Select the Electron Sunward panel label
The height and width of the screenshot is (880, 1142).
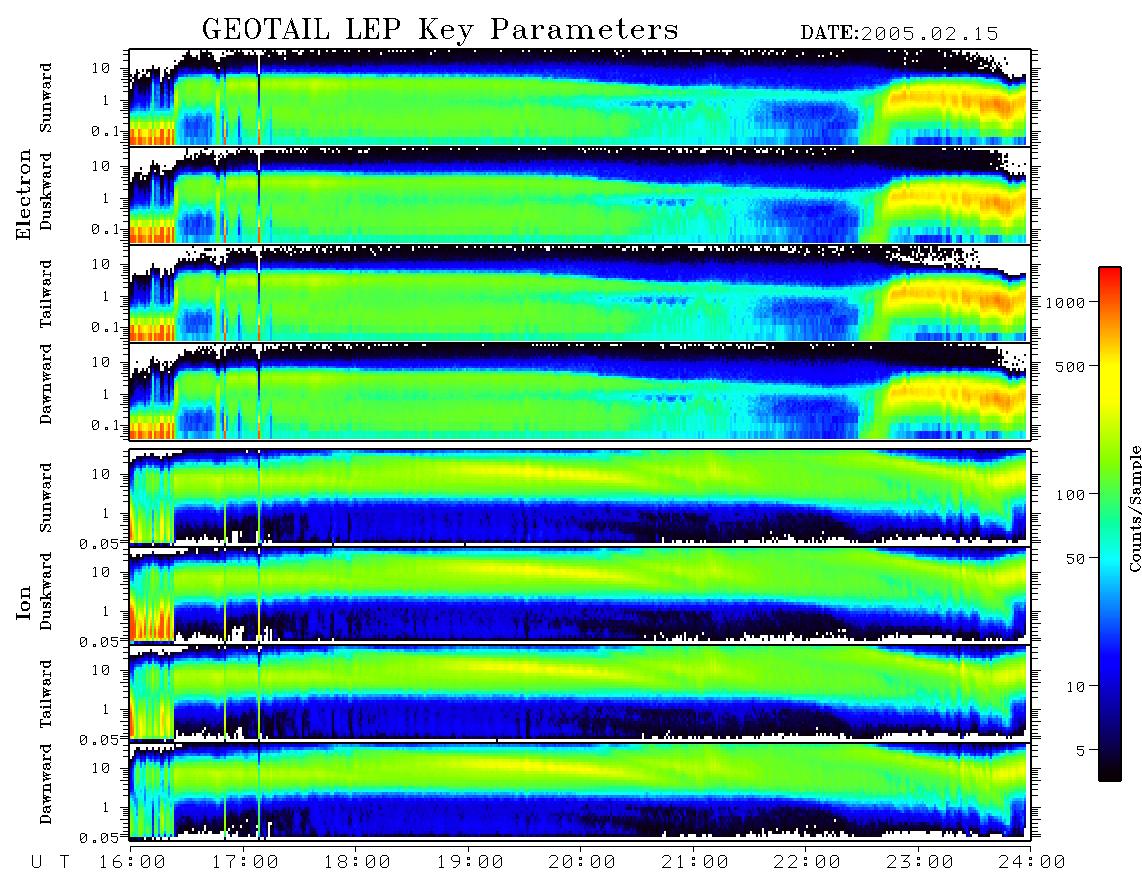(x=46, y=98)
